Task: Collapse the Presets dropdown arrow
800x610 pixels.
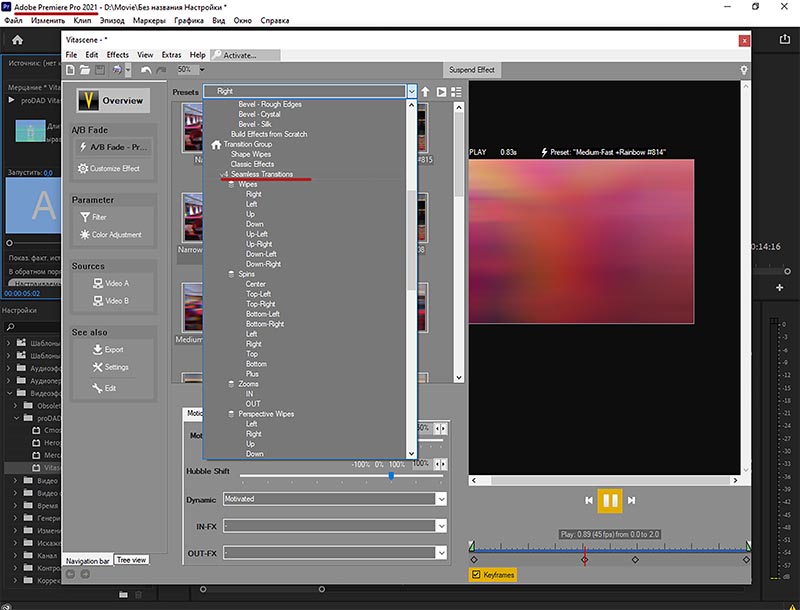Action: [x=412, y=92]
